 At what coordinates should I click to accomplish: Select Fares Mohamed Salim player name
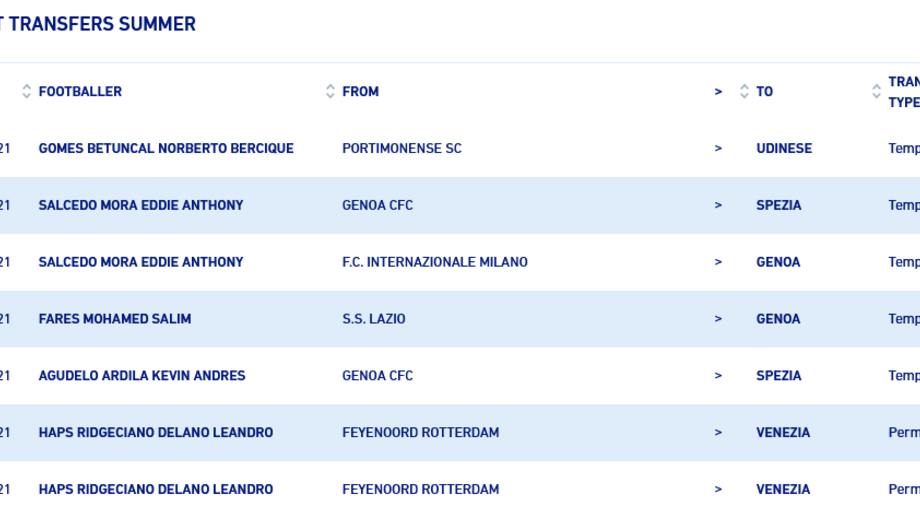pyautogui.click(x=115, y=319)
